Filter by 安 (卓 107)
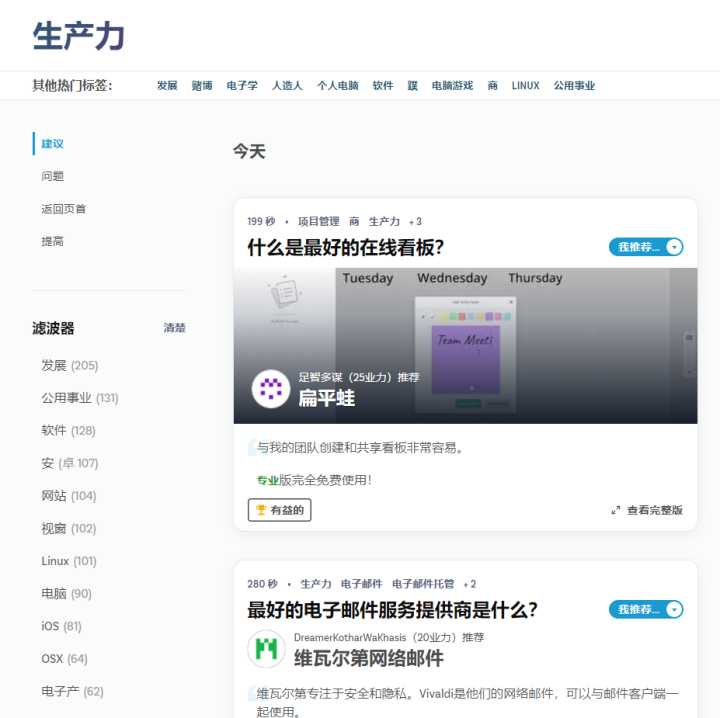Viewport: 720px width, 718px height. [70, 463]
